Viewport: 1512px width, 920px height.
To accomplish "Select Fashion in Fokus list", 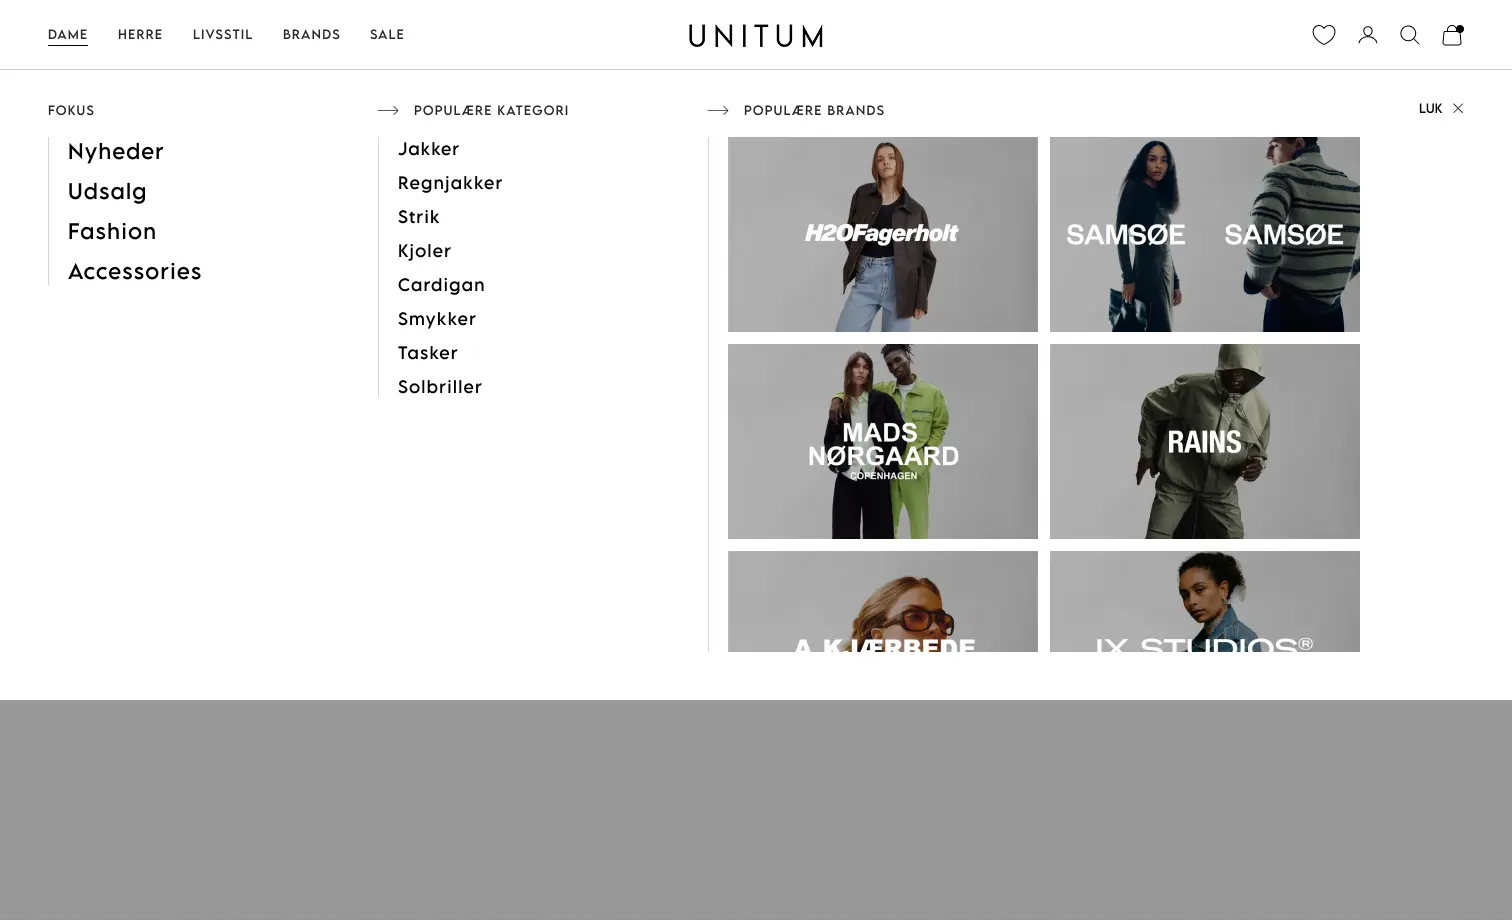I will tap(112, 231).
